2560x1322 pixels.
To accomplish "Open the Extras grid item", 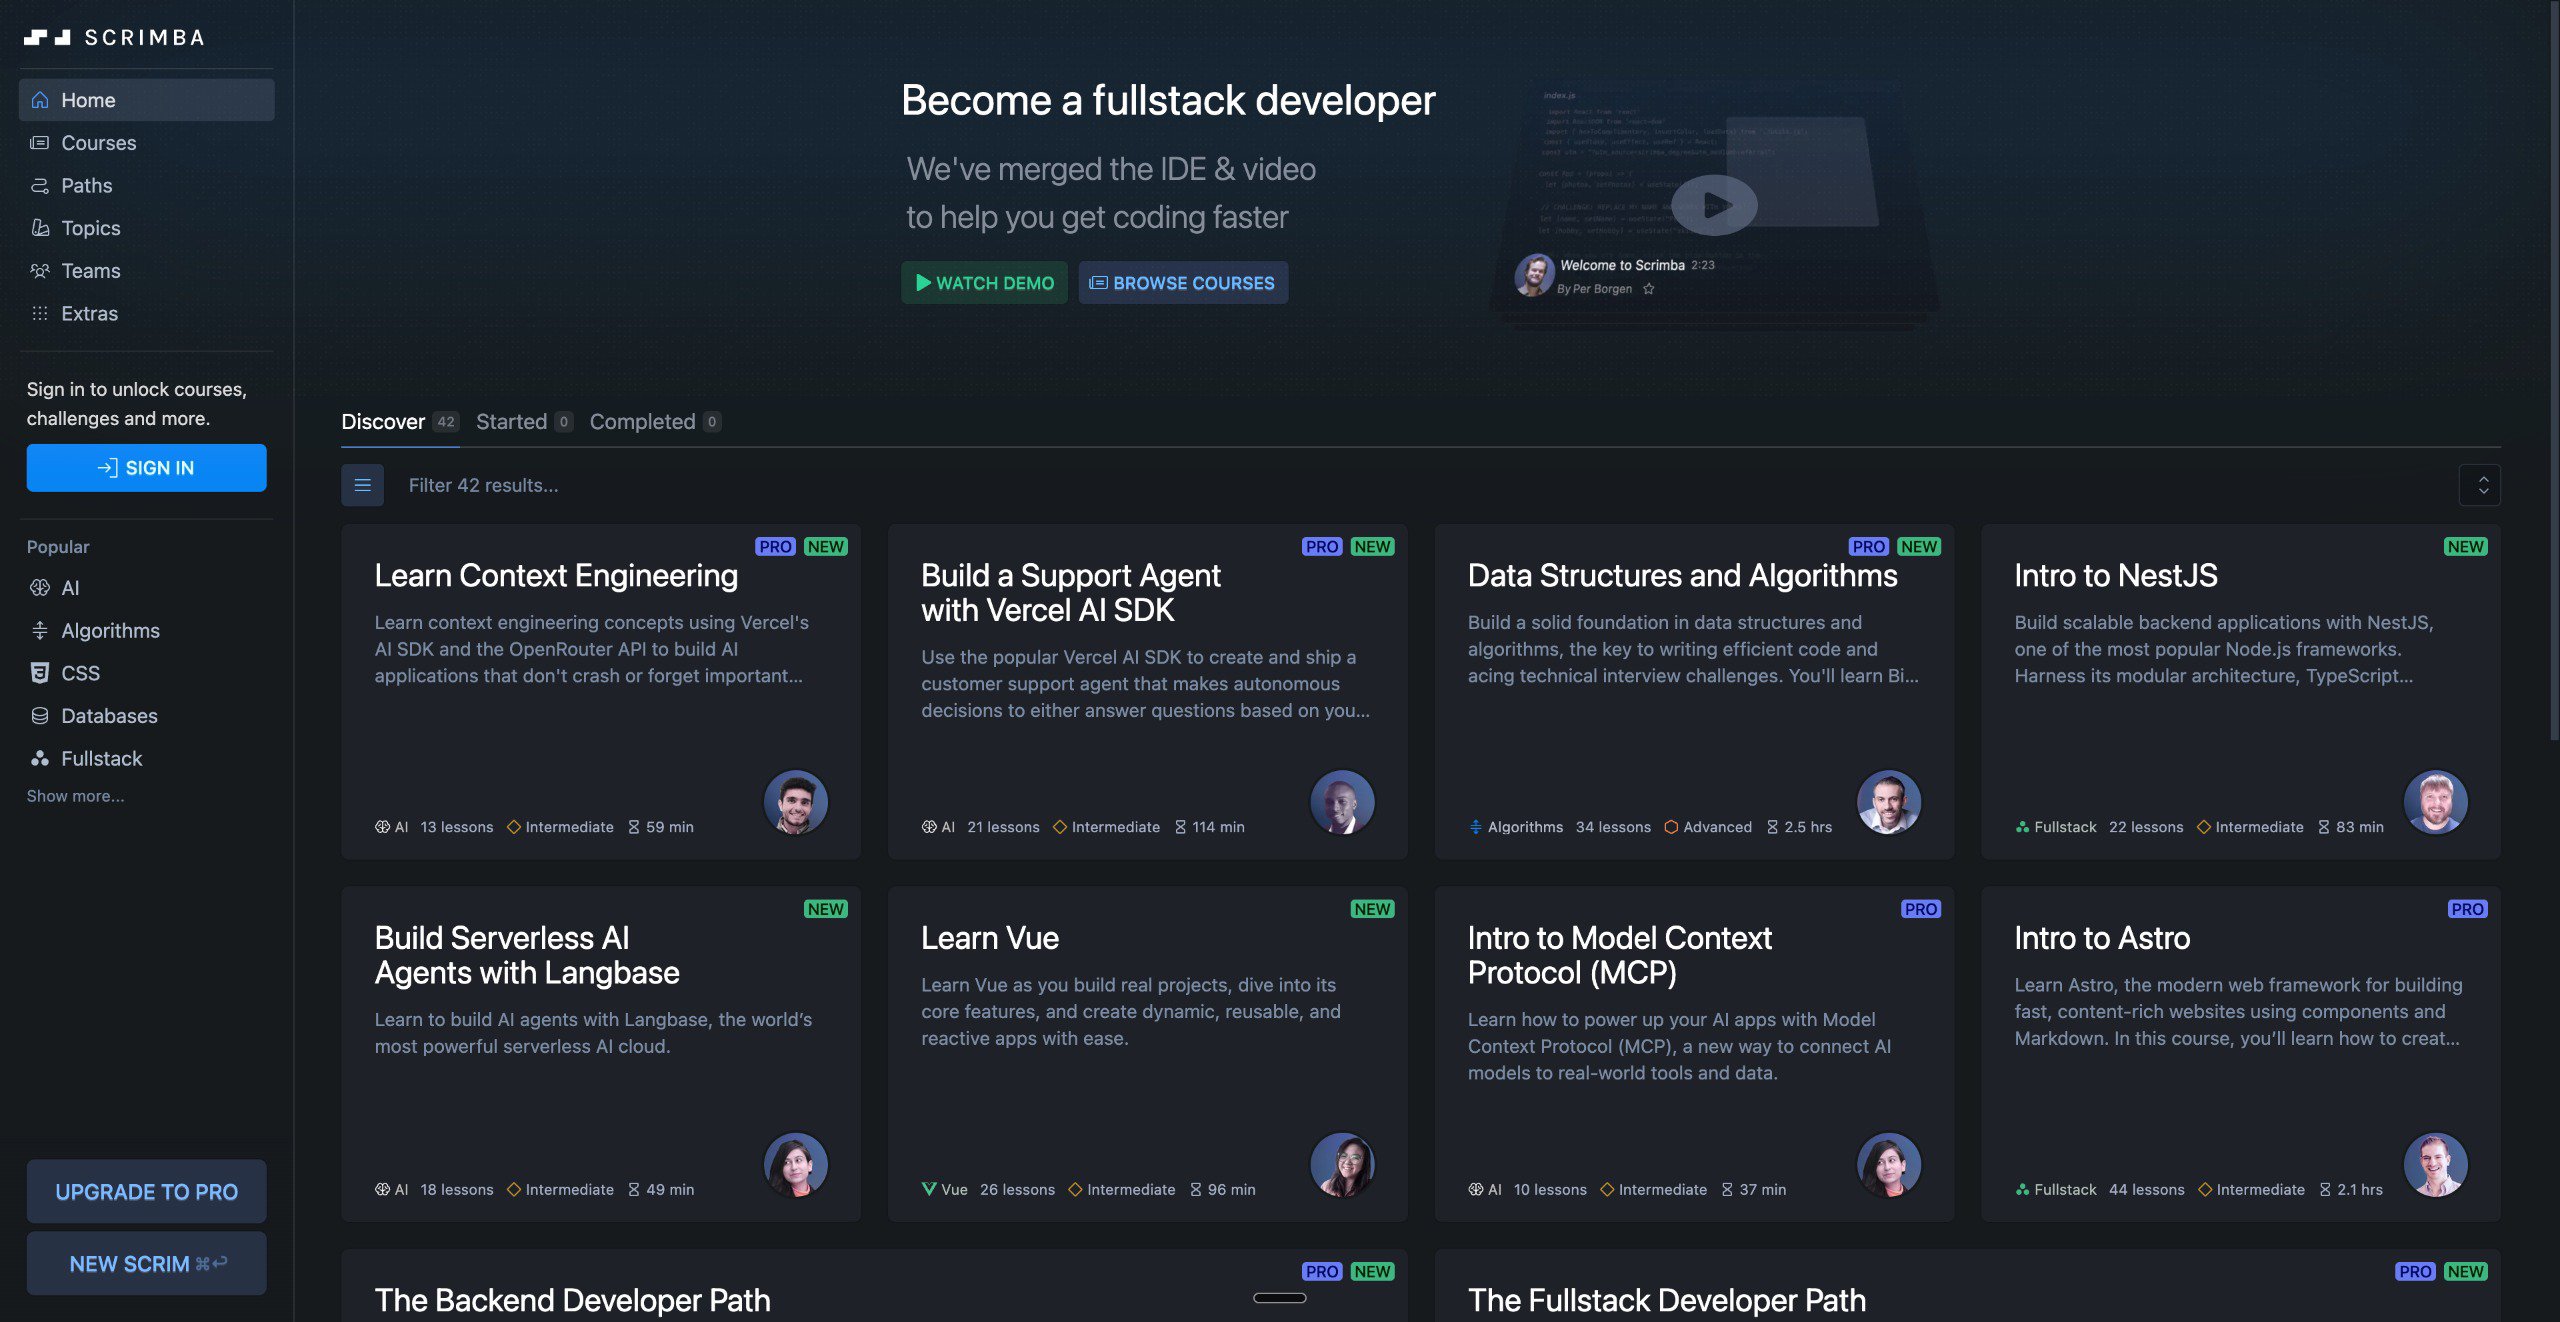I will click(89, 314).
